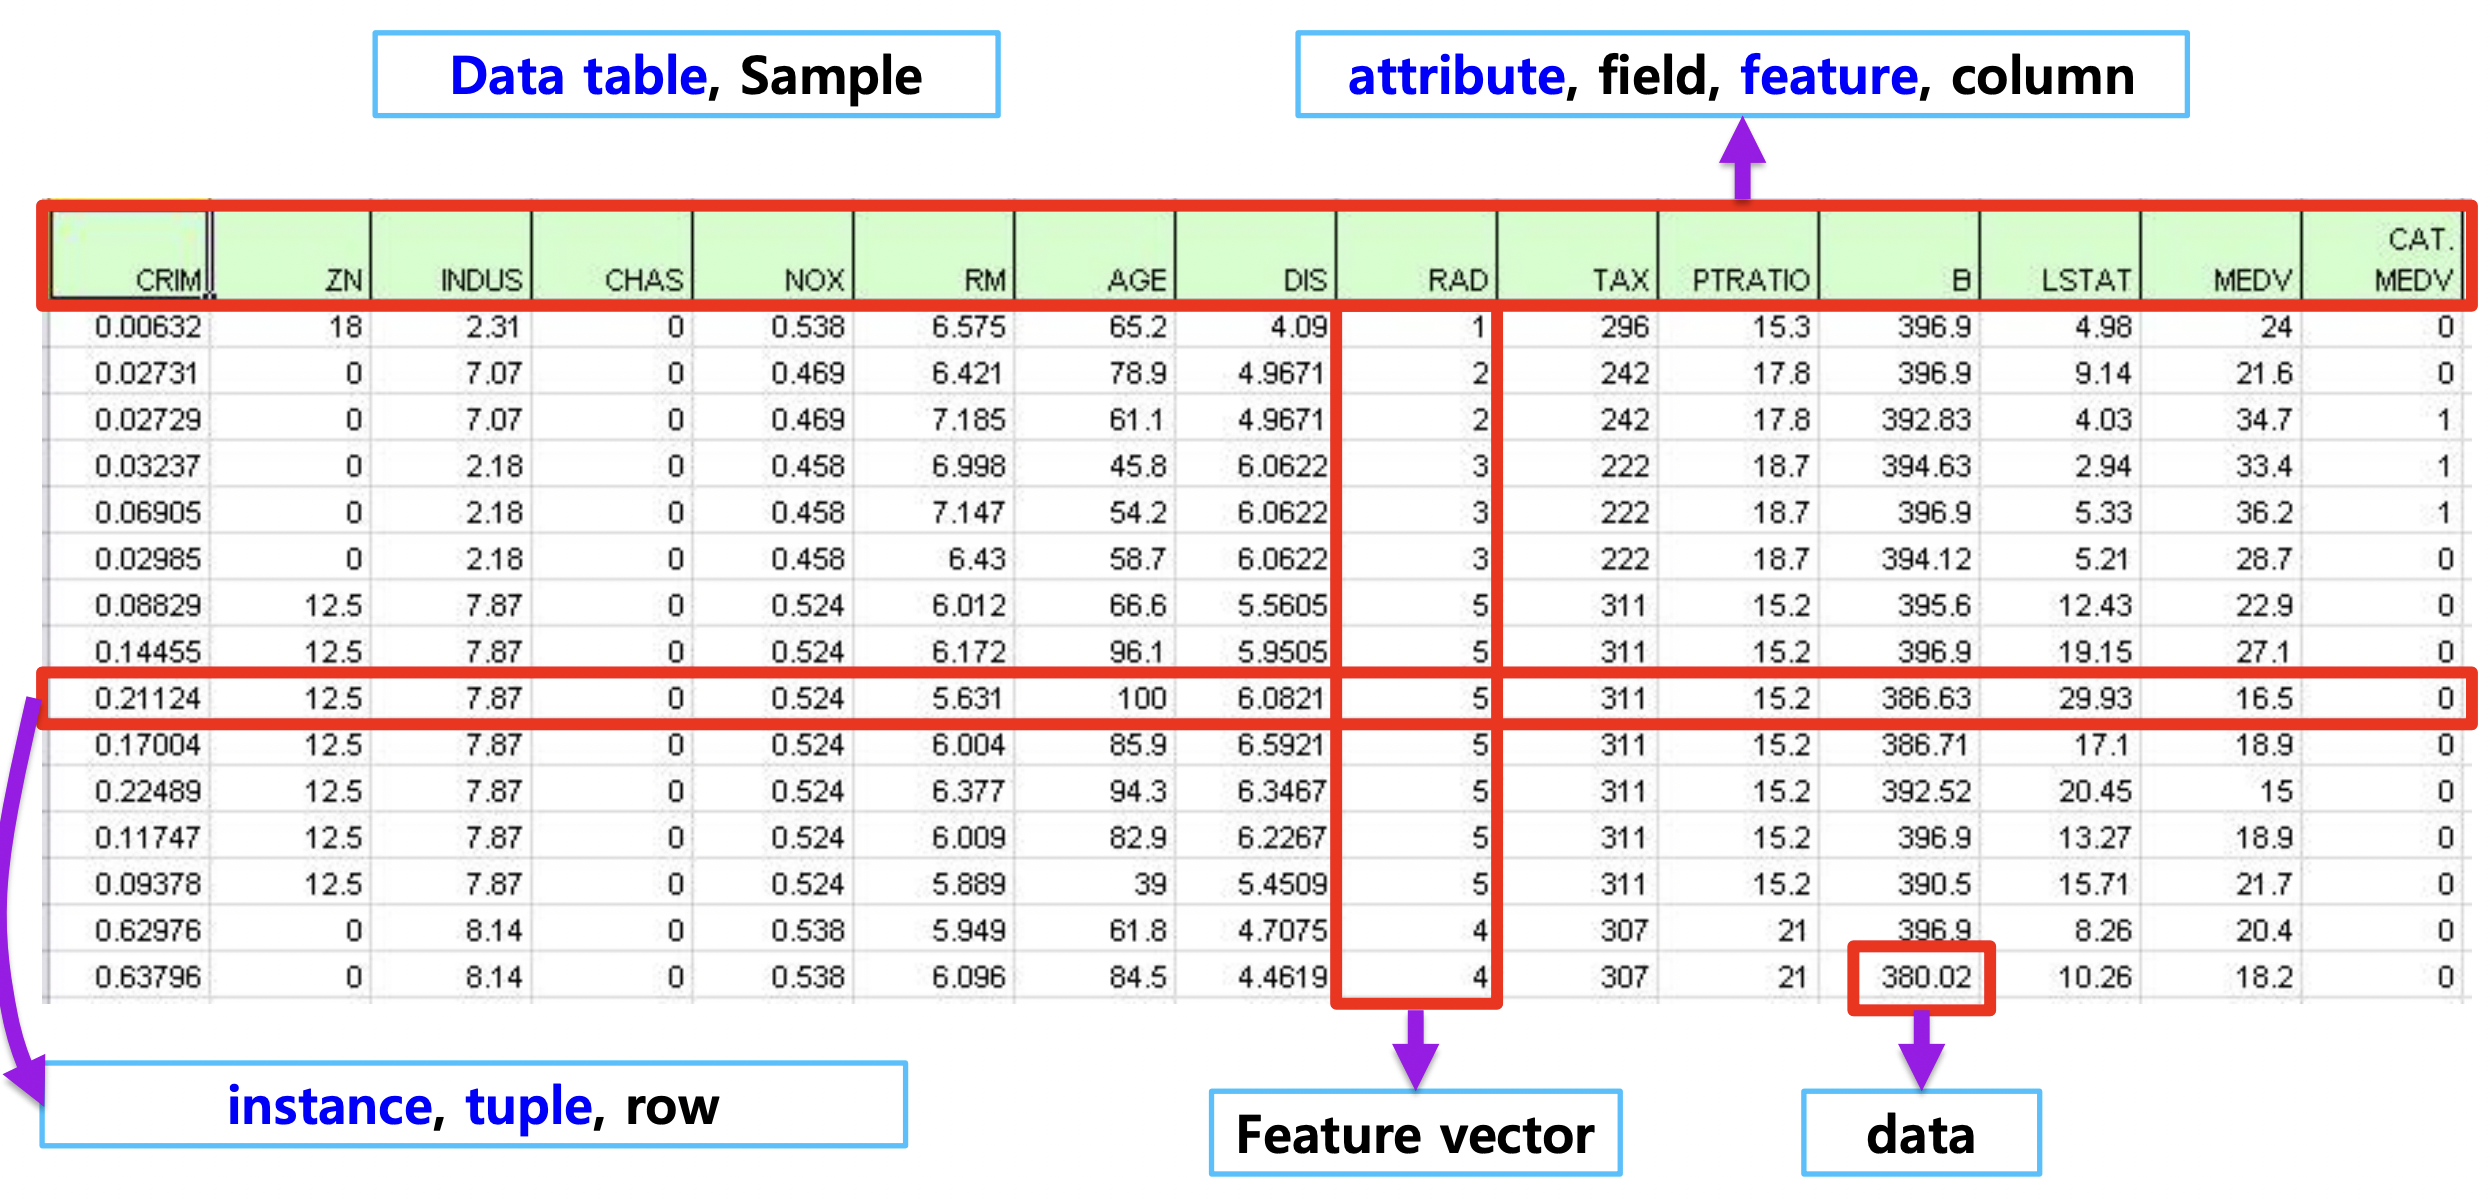Select LSTAT value 19.15

click(2062, 651)
